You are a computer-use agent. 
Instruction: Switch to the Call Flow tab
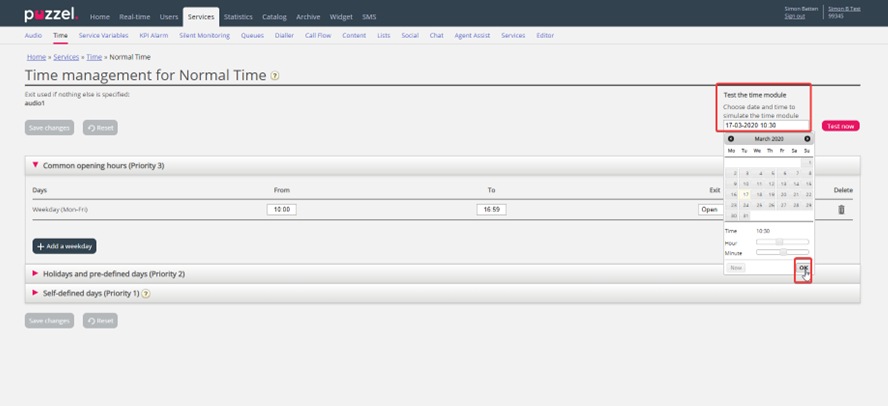[318, 36]
